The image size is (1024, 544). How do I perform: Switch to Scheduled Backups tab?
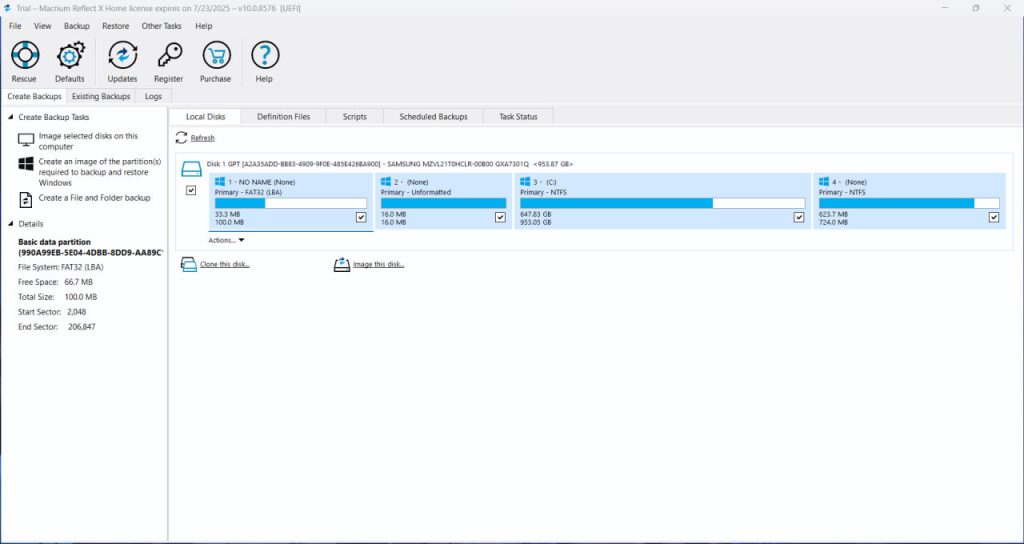[434, 117]
